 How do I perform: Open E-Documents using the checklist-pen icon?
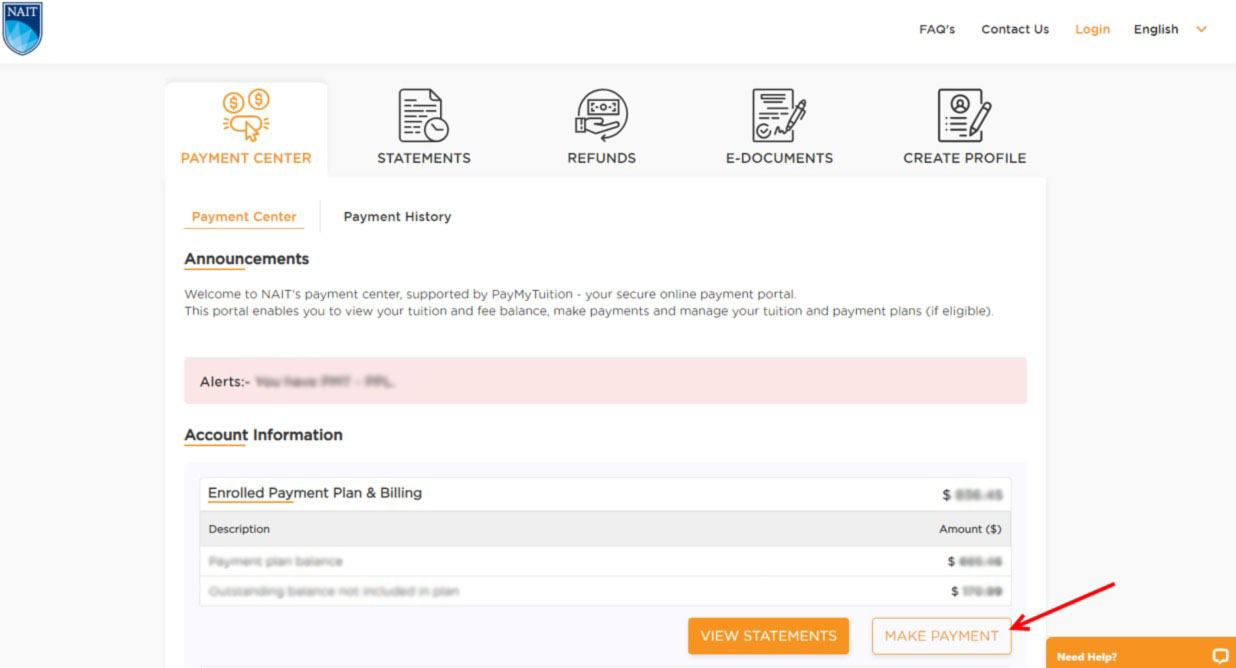point(780,113)
